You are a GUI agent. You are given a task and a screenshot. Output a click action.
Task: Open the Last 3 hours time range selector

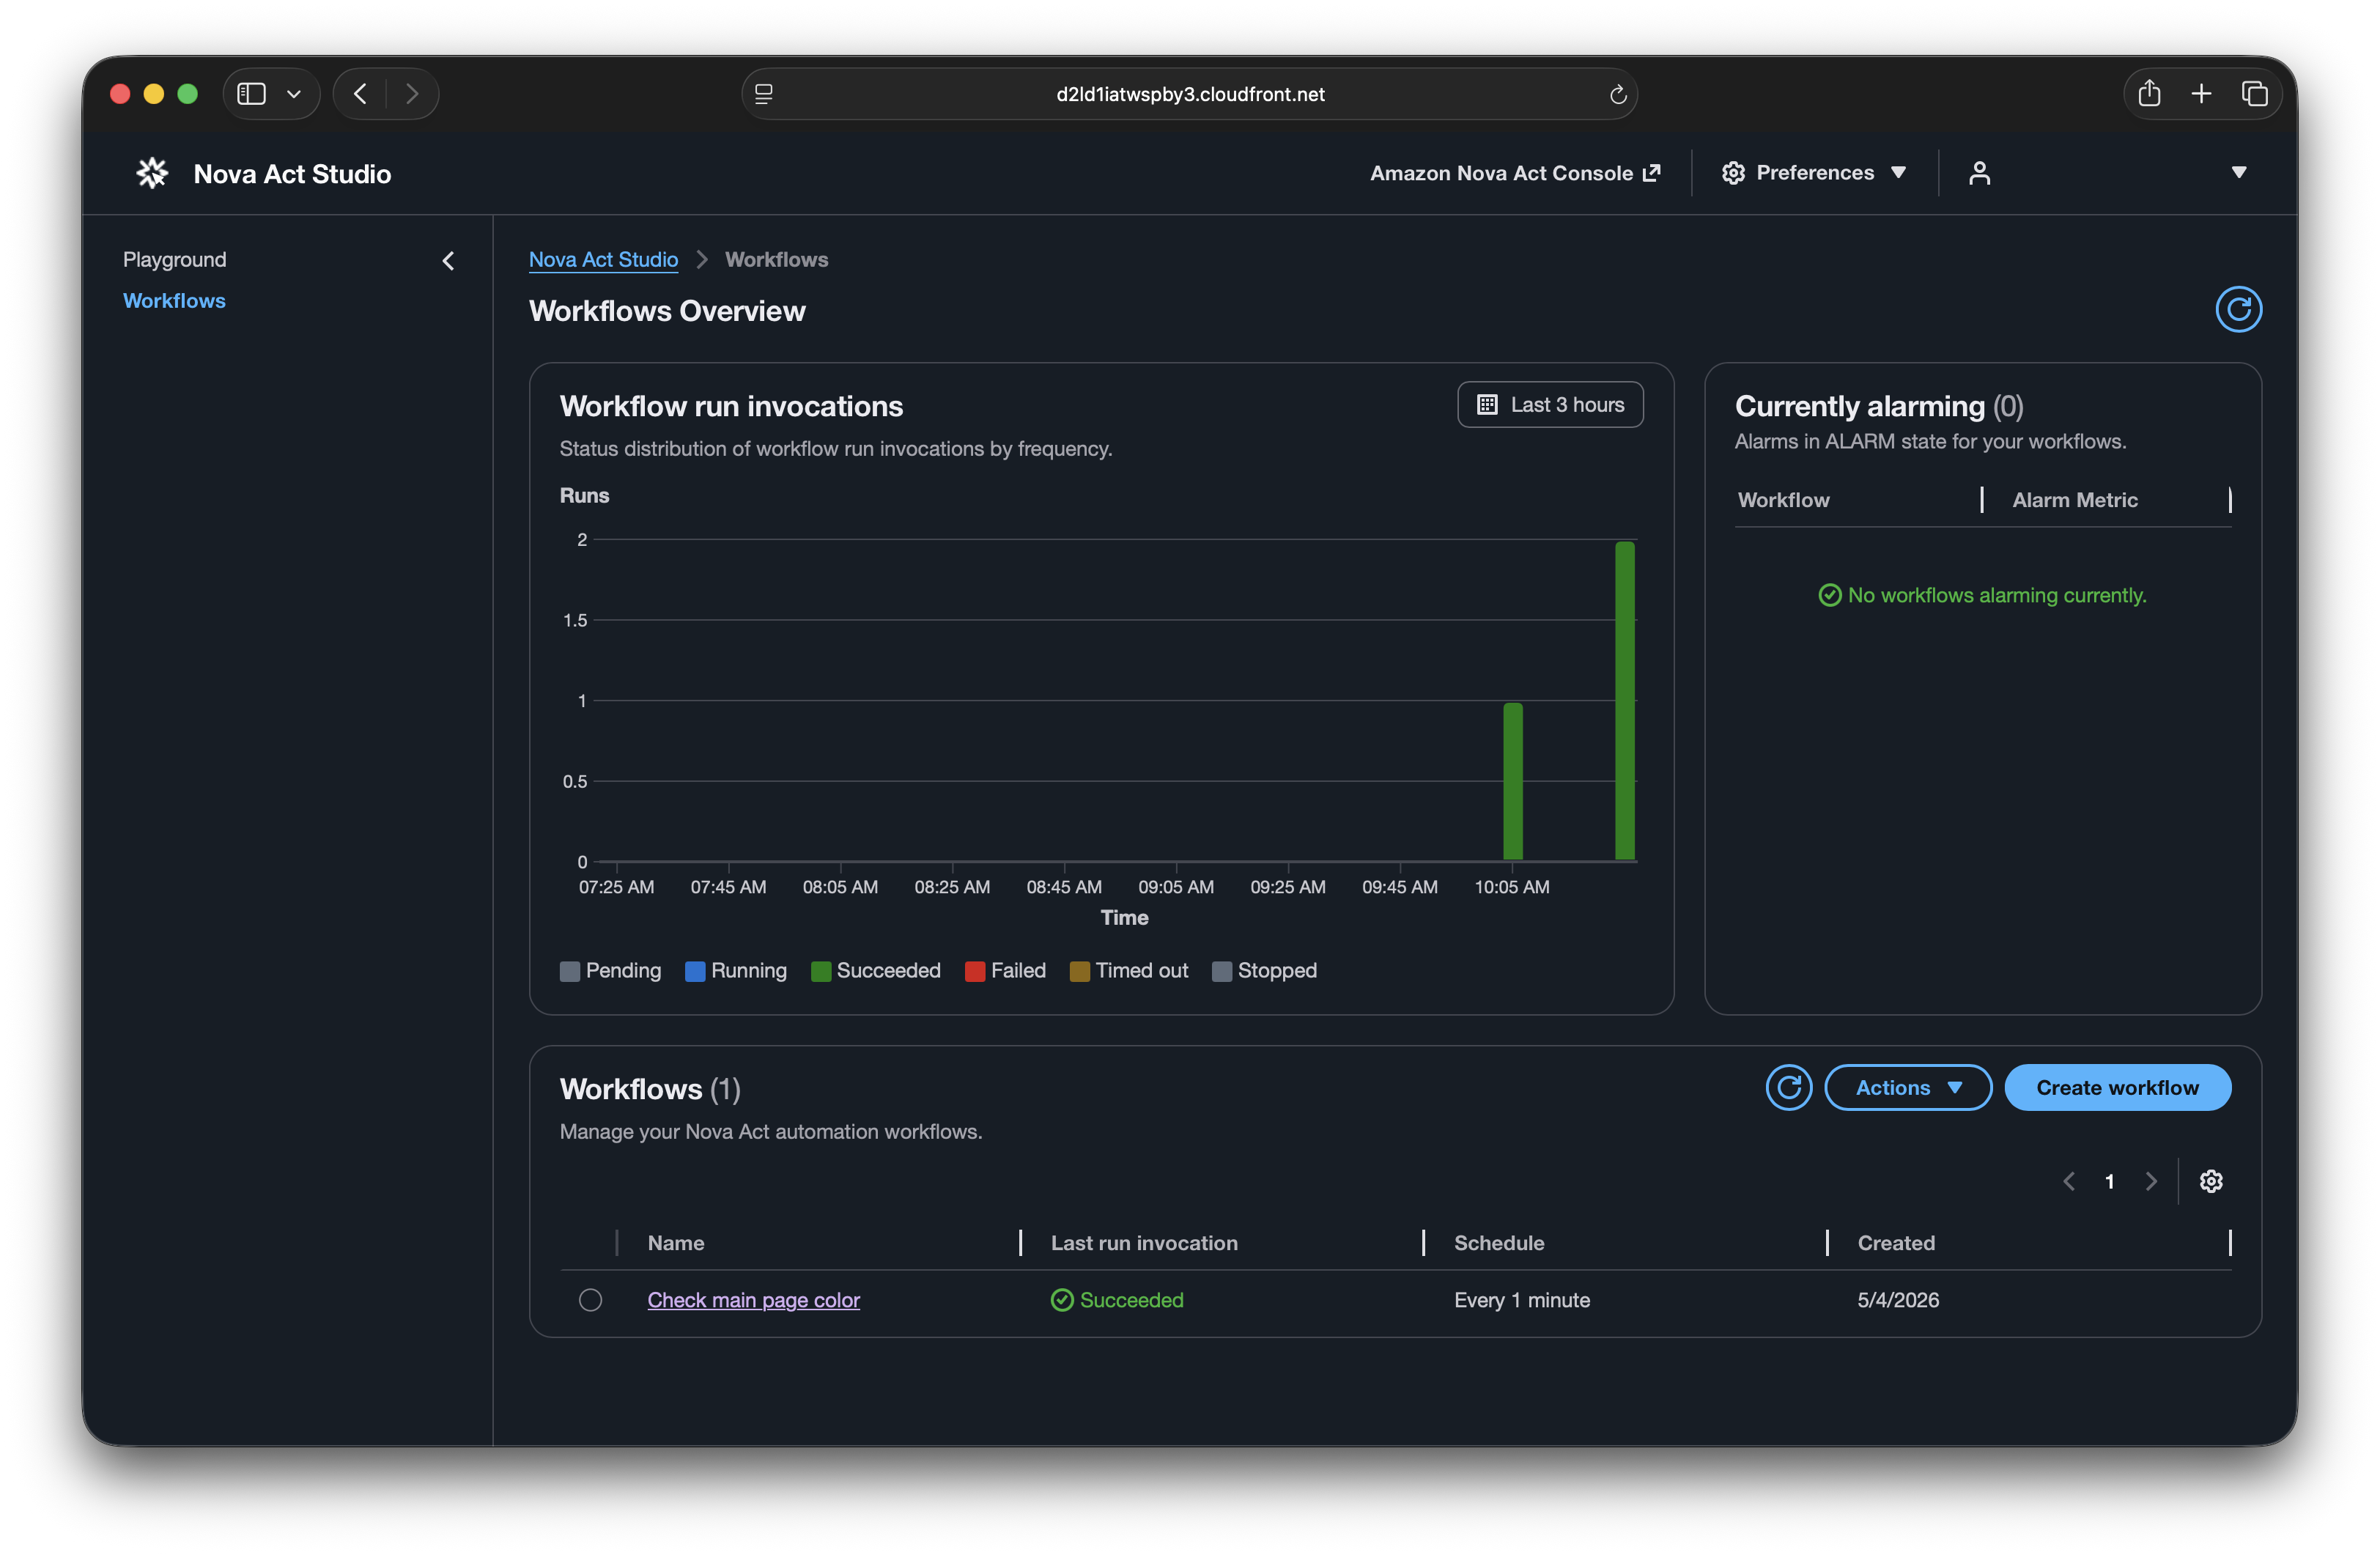[x=1550, y=404]
